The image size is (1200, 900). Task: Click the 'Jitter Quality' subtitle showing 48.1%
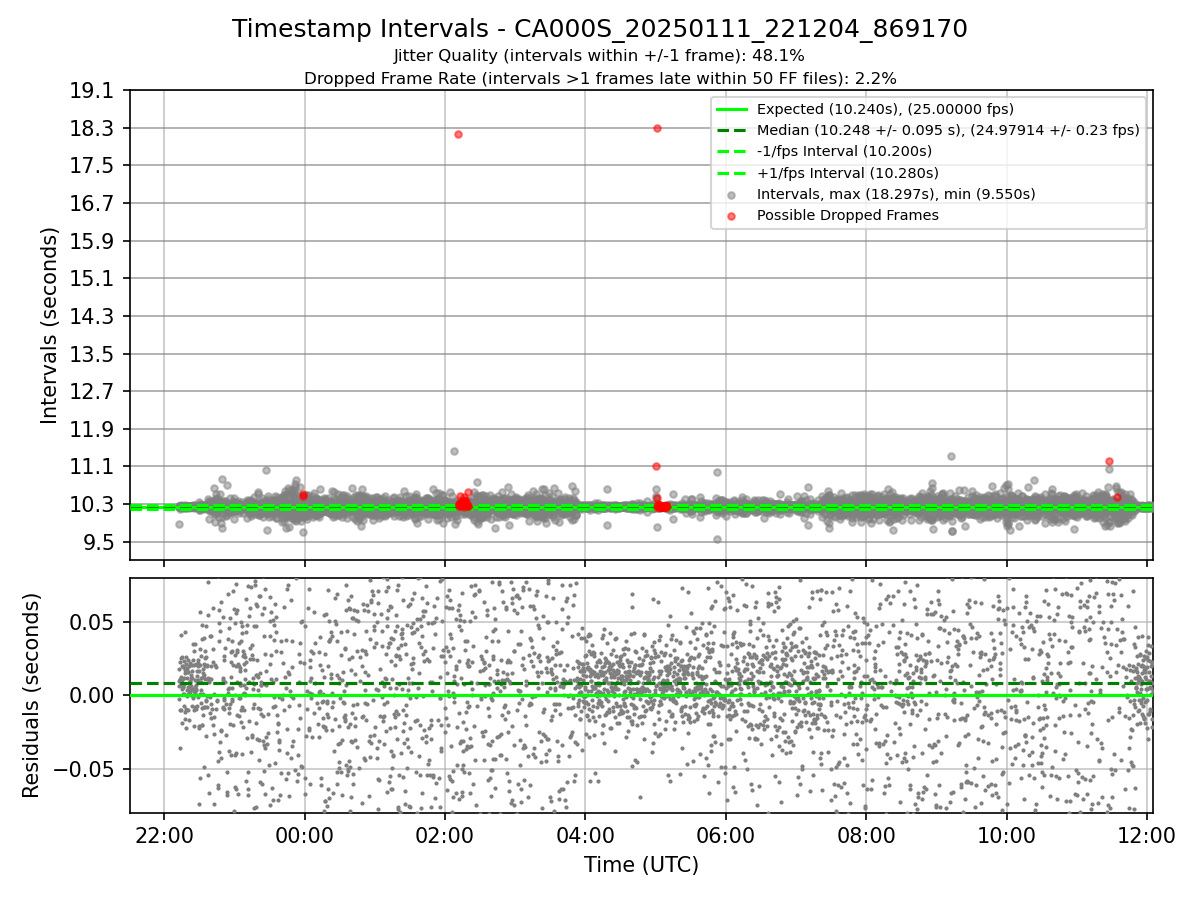point(599,56)
